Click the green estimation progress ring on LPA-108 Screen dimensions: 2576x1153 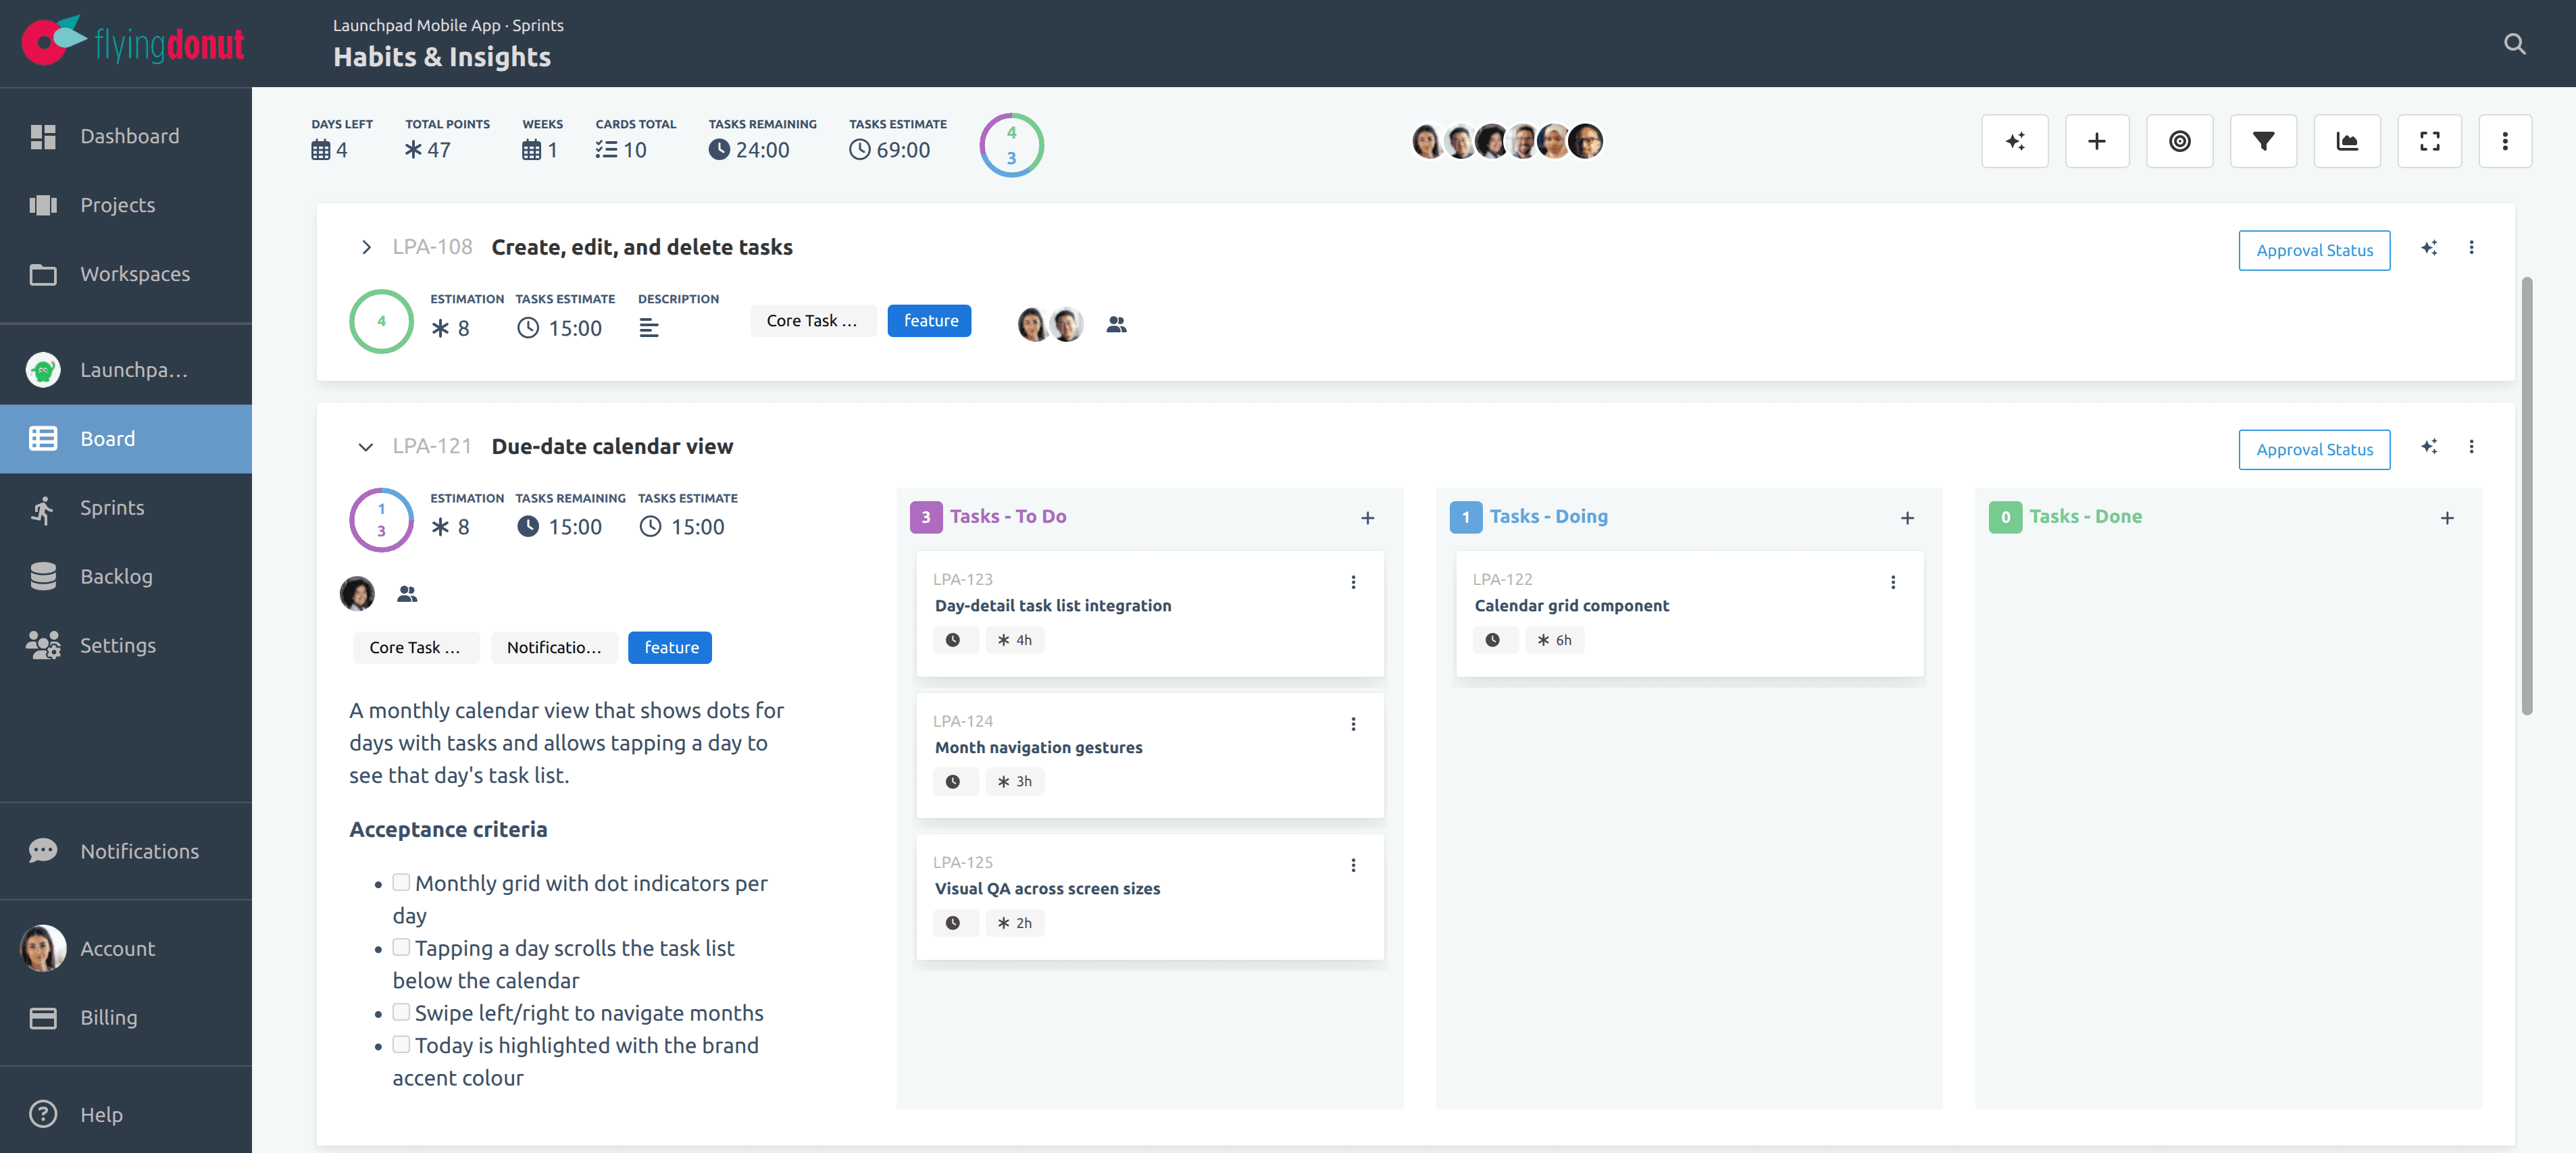(381, 321)
